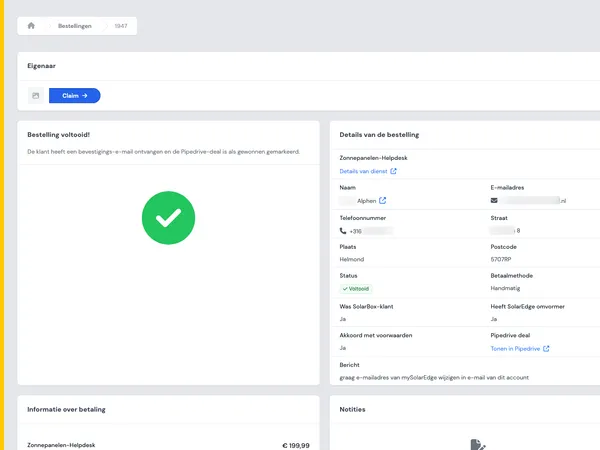Screen dimensions: 600x450
Task: Open Tonen in Pipedrive link
Action: (x=515, y=349)
